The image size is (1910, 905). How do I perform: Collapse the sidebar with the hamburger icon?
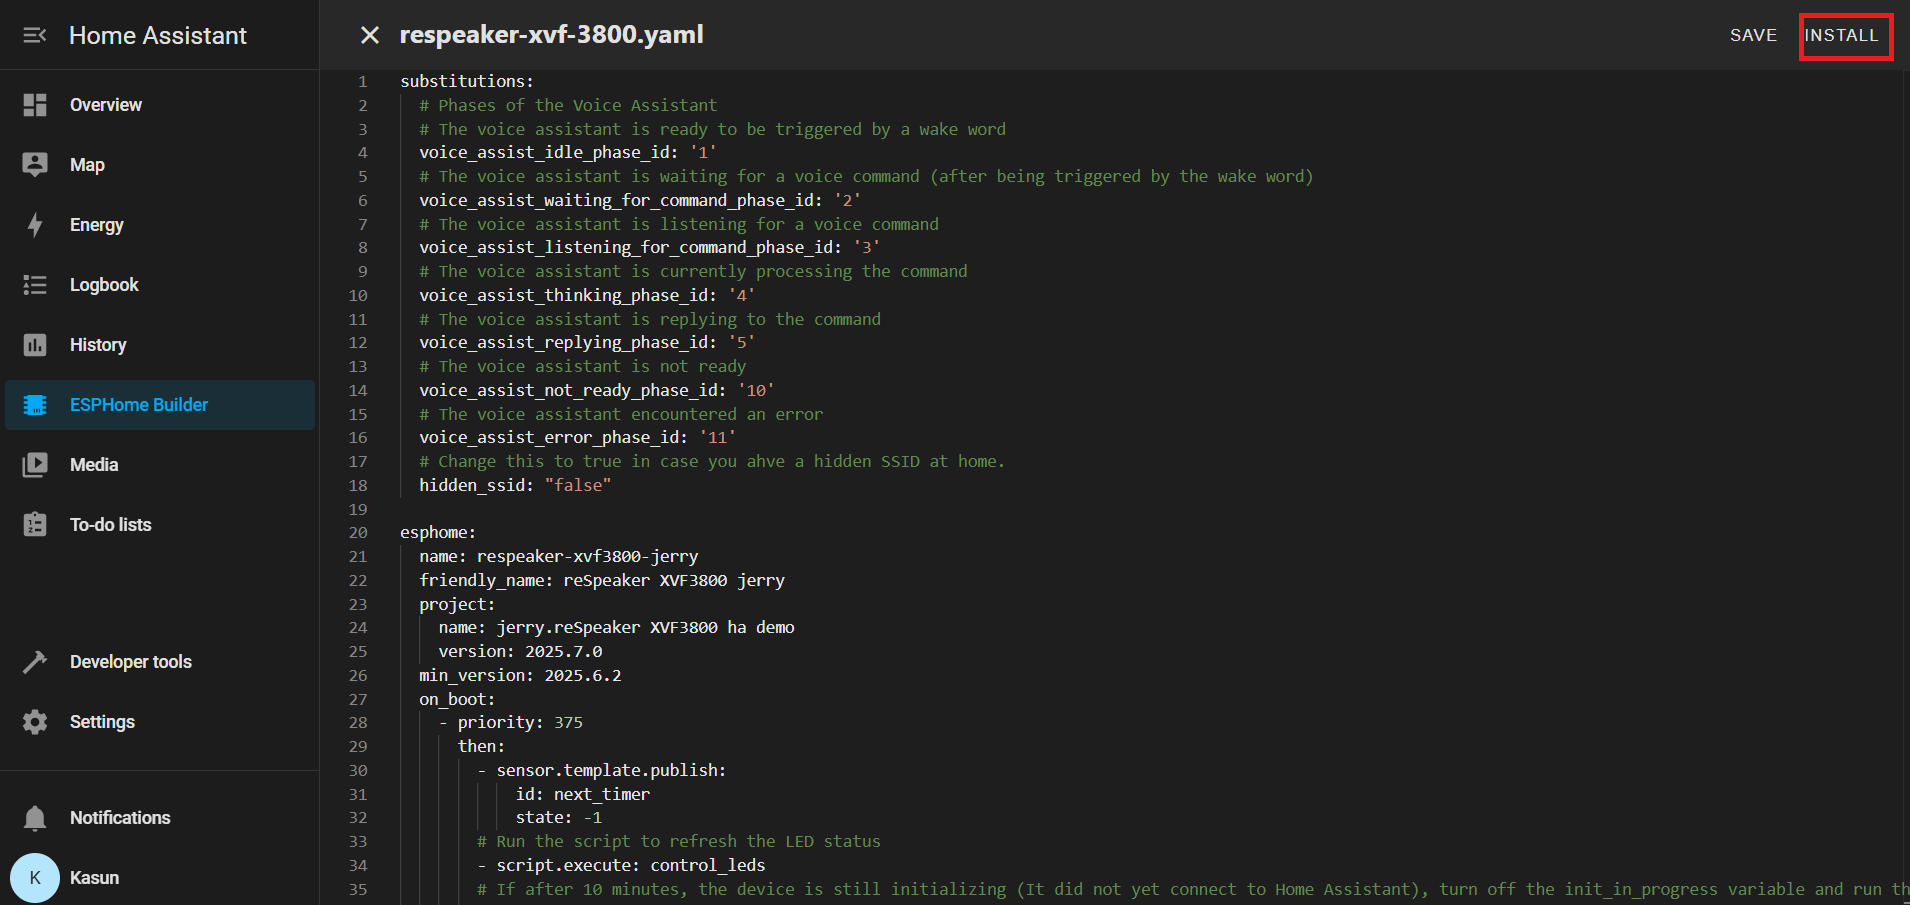click(x=35, y=36)
